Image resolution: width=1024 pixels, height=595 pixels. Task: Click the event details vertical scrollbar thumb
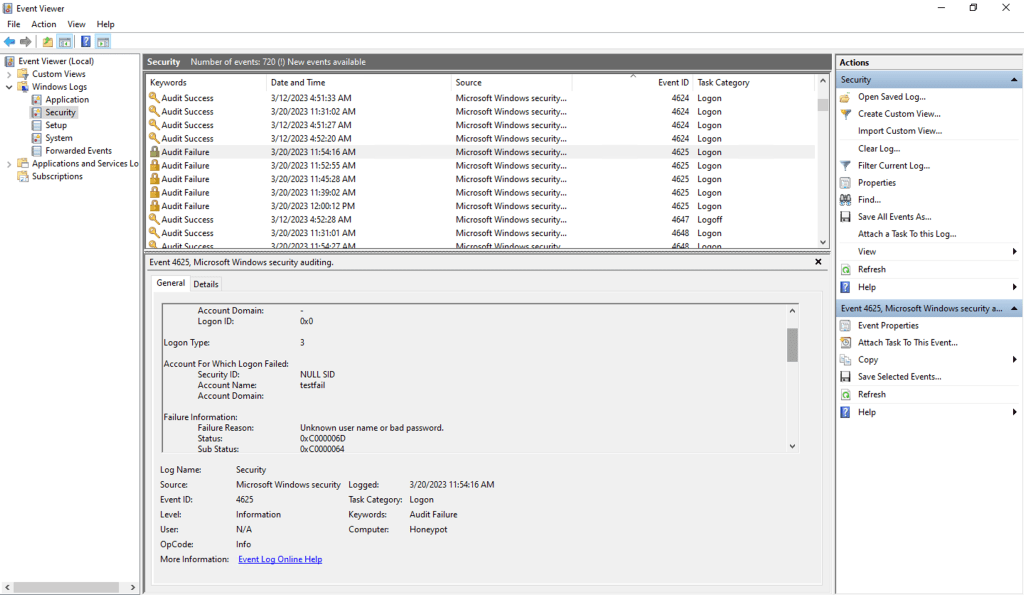(x=792, y=344)
